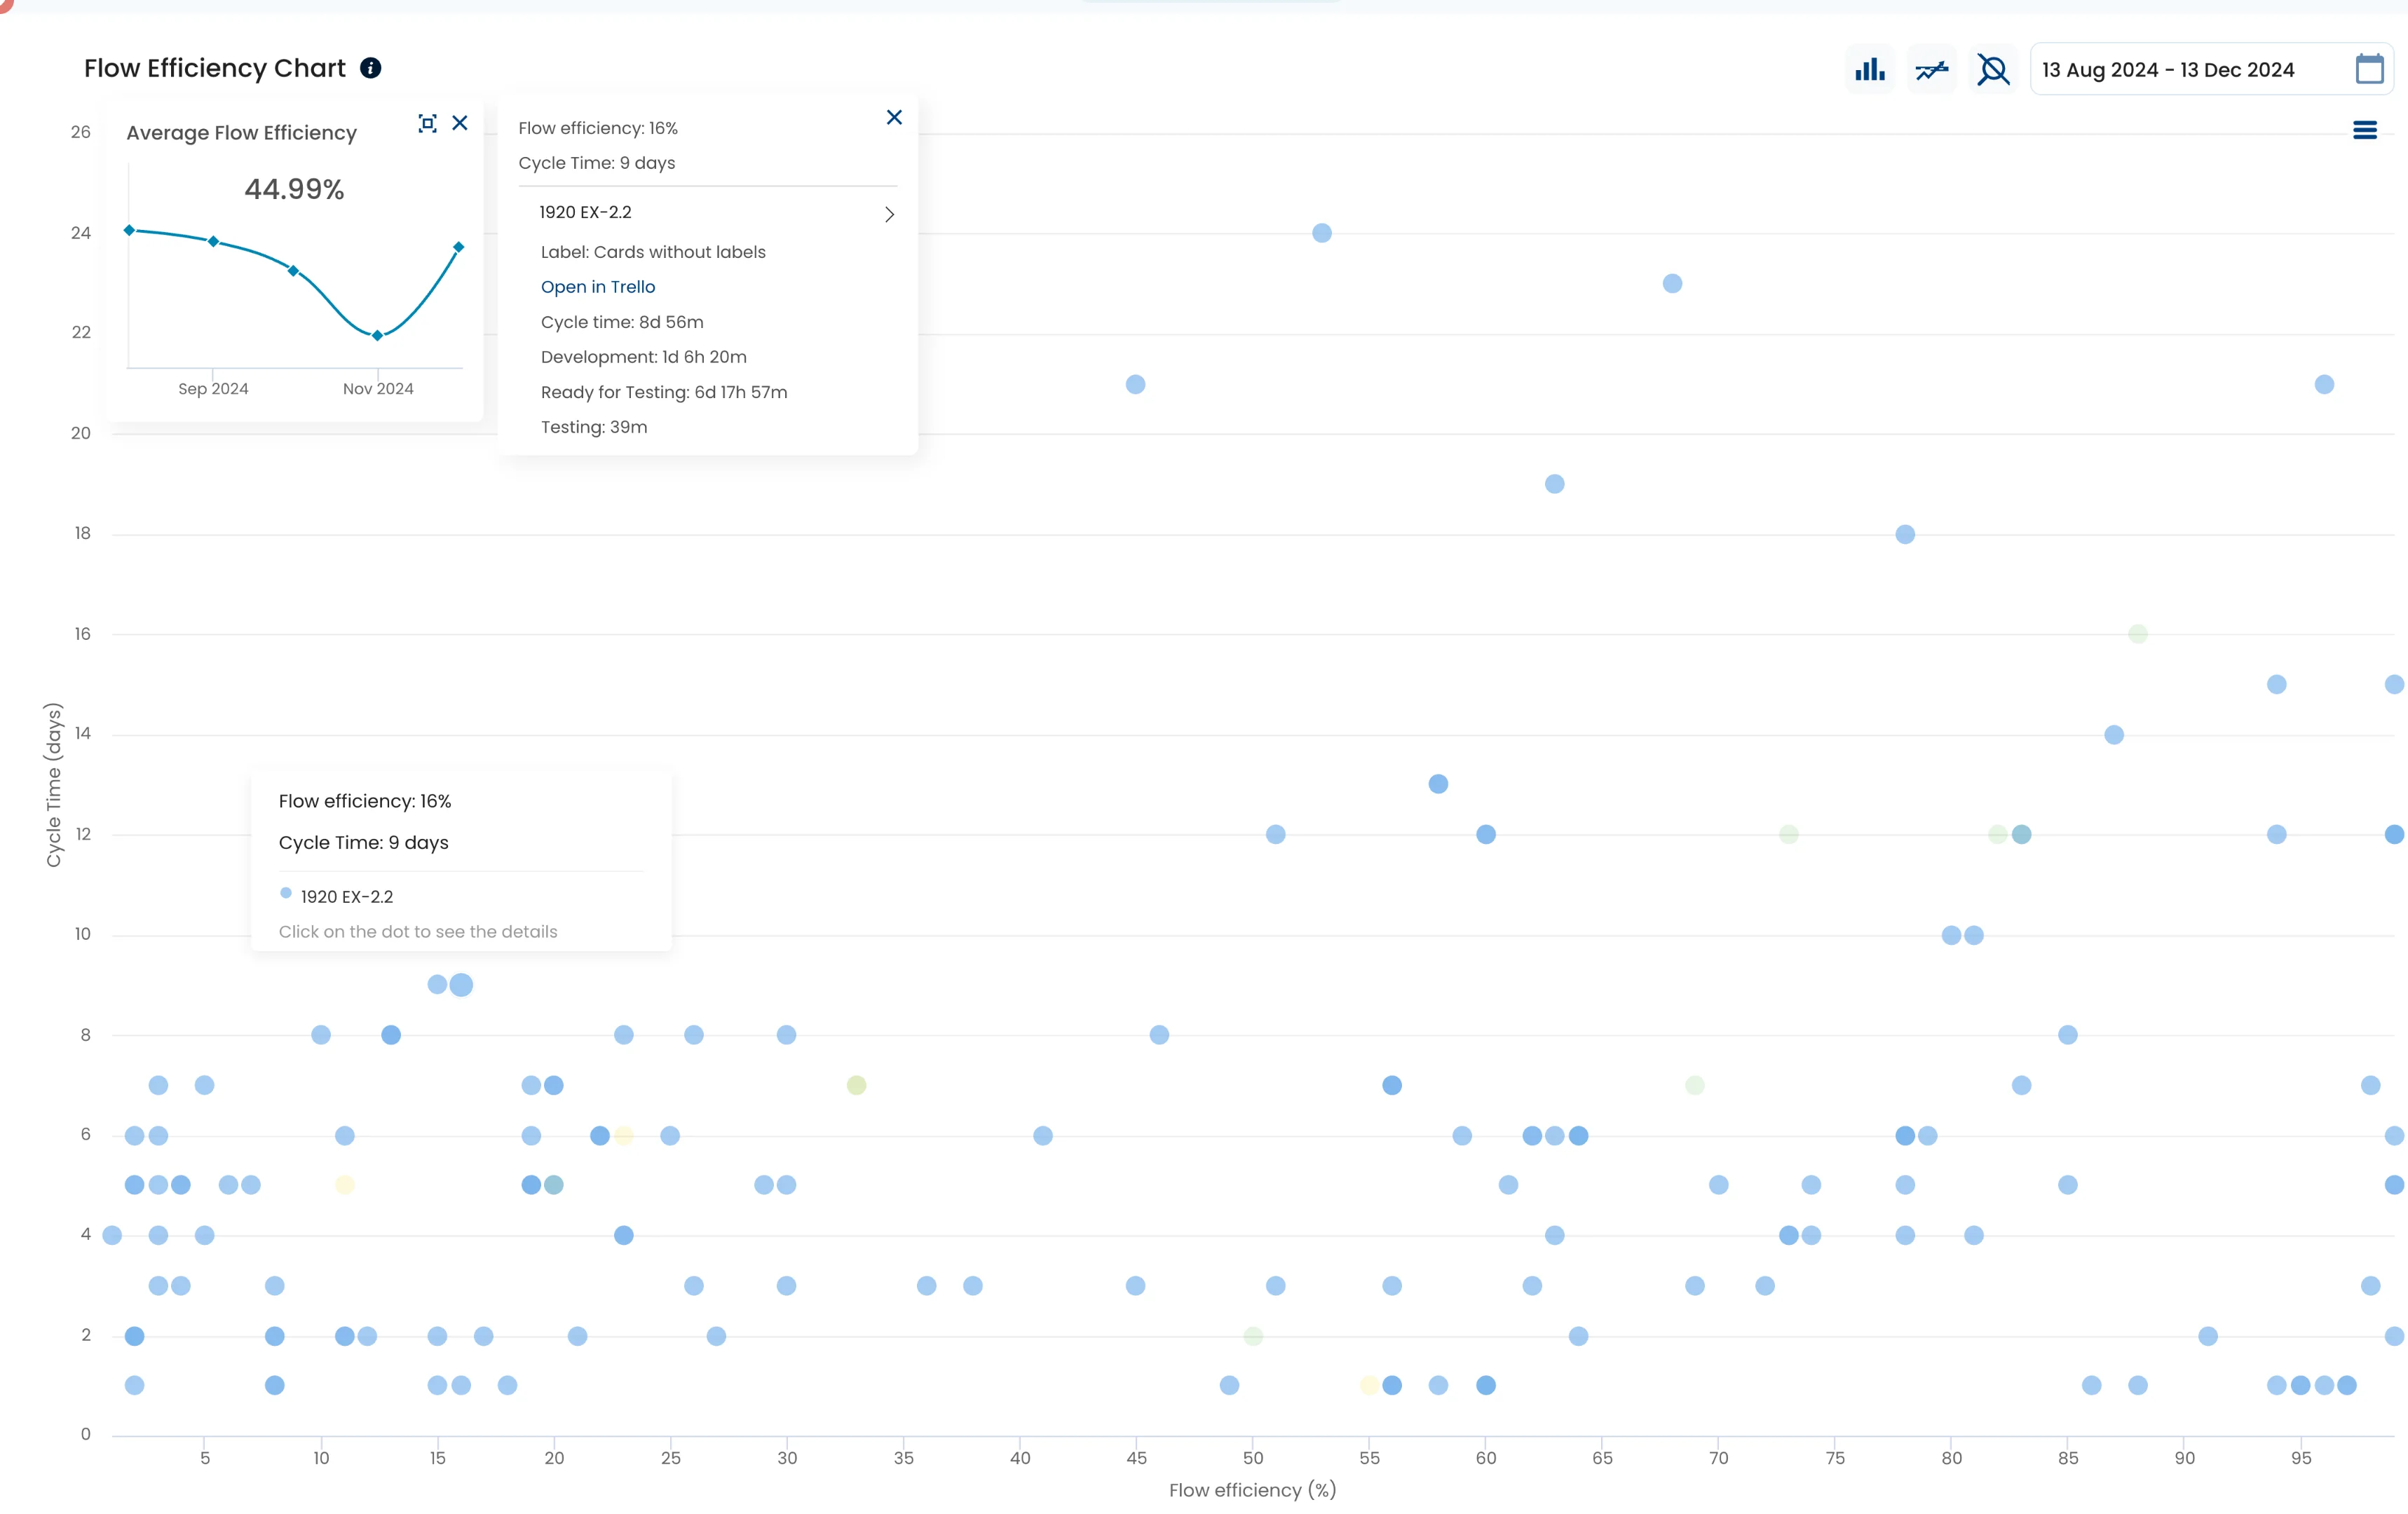The height and width of the screenshot is (1514, 2408).
Task: Click the dot at 85% efficiency, 8 days
Action: tap(2067, 1035)
